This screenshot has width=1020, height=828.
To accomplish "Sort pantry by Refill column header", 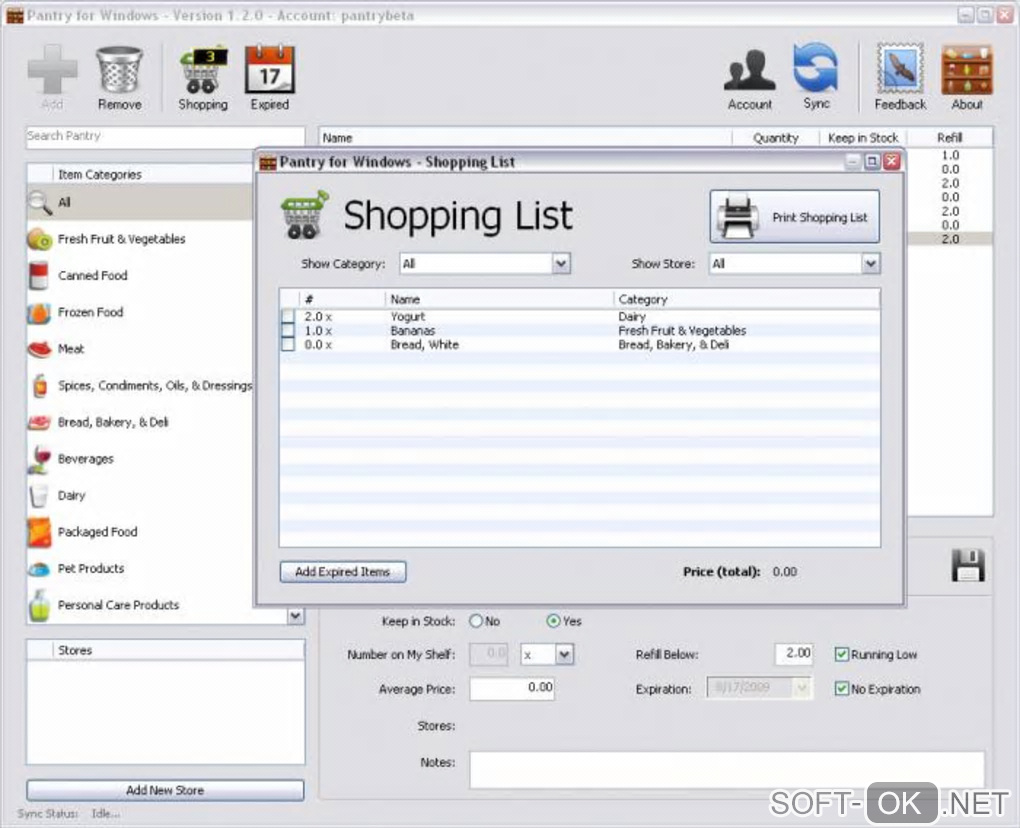I will (950, 138).
